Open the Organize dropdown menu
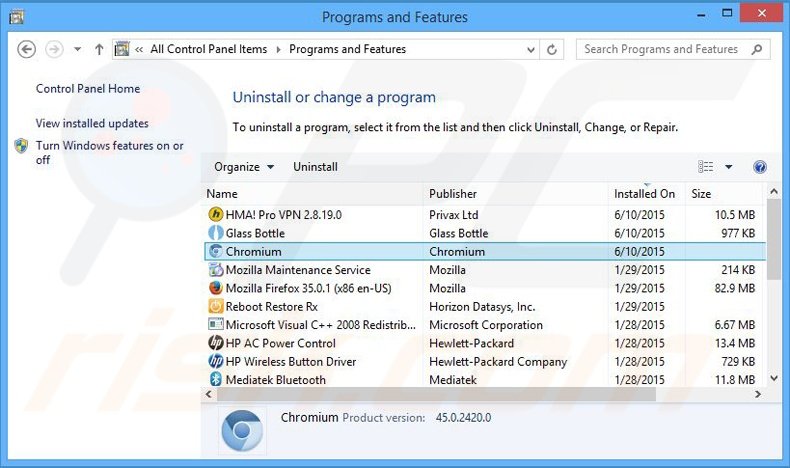The height and width of the screenshot is (468, 790). 244,167
